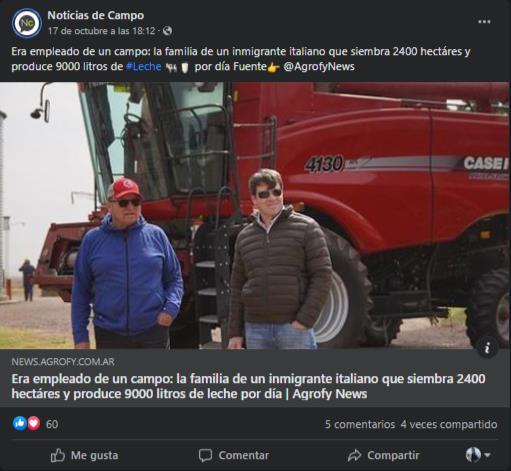511x471 pixels.
Task: Click the Noticias de Campo profile picture
Action: click(27, 23)
